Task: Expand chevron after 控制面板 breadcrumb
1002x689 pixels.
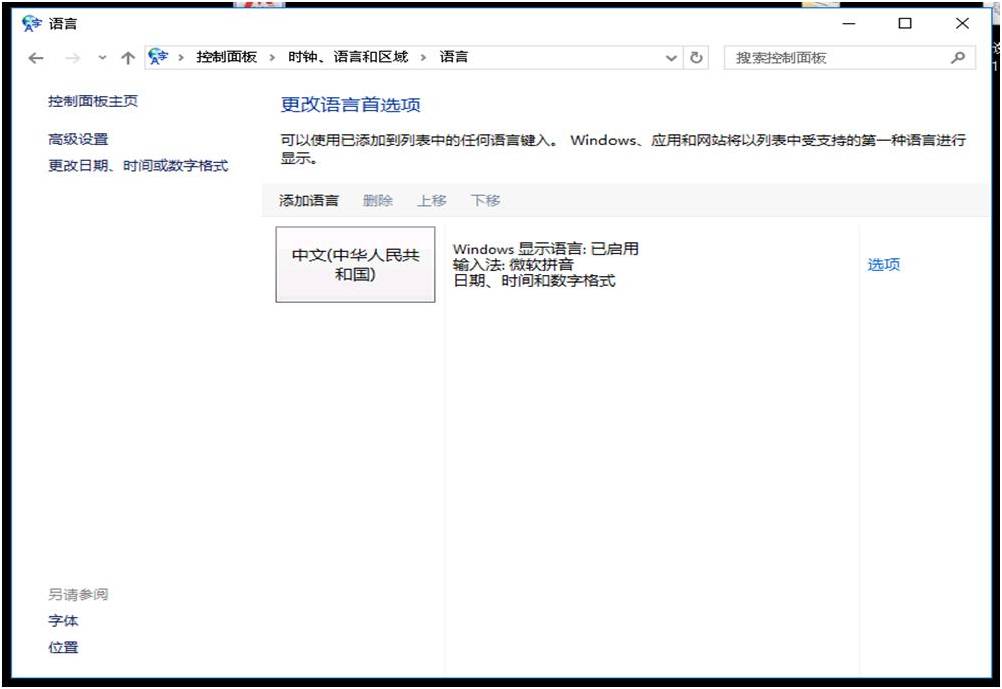Action: tap(272, 57)
